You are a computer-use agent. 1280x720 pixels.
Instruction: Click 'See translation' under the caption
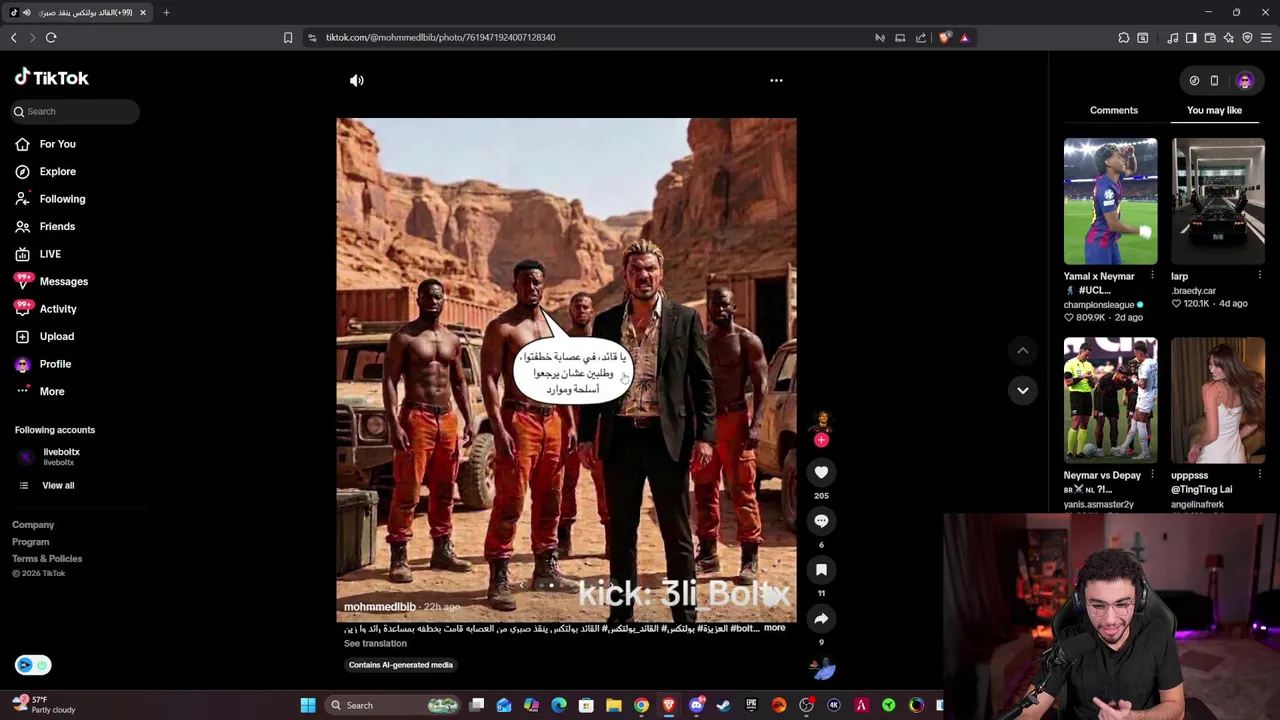click(x=375, y=643)
